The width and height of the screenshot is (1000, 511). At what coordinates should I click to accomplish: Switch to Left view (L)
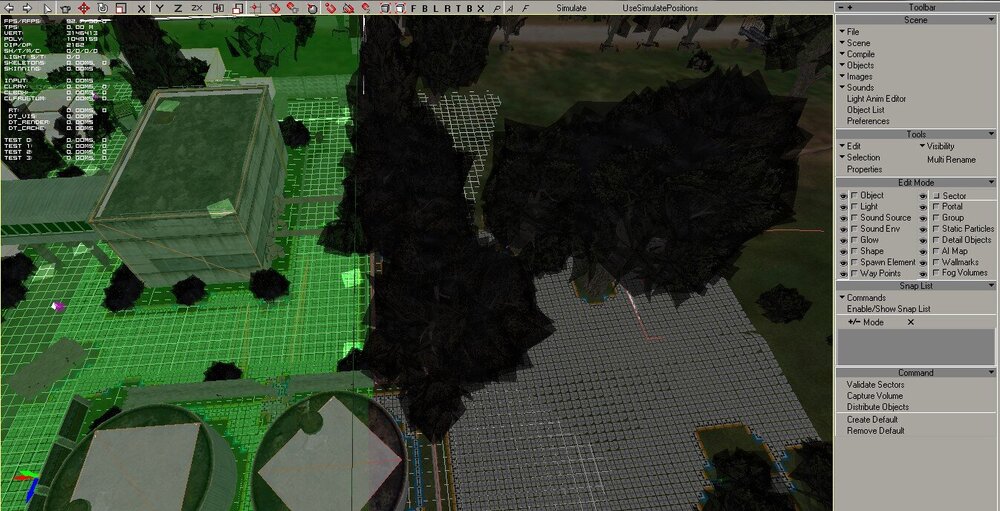click(436, 8)
